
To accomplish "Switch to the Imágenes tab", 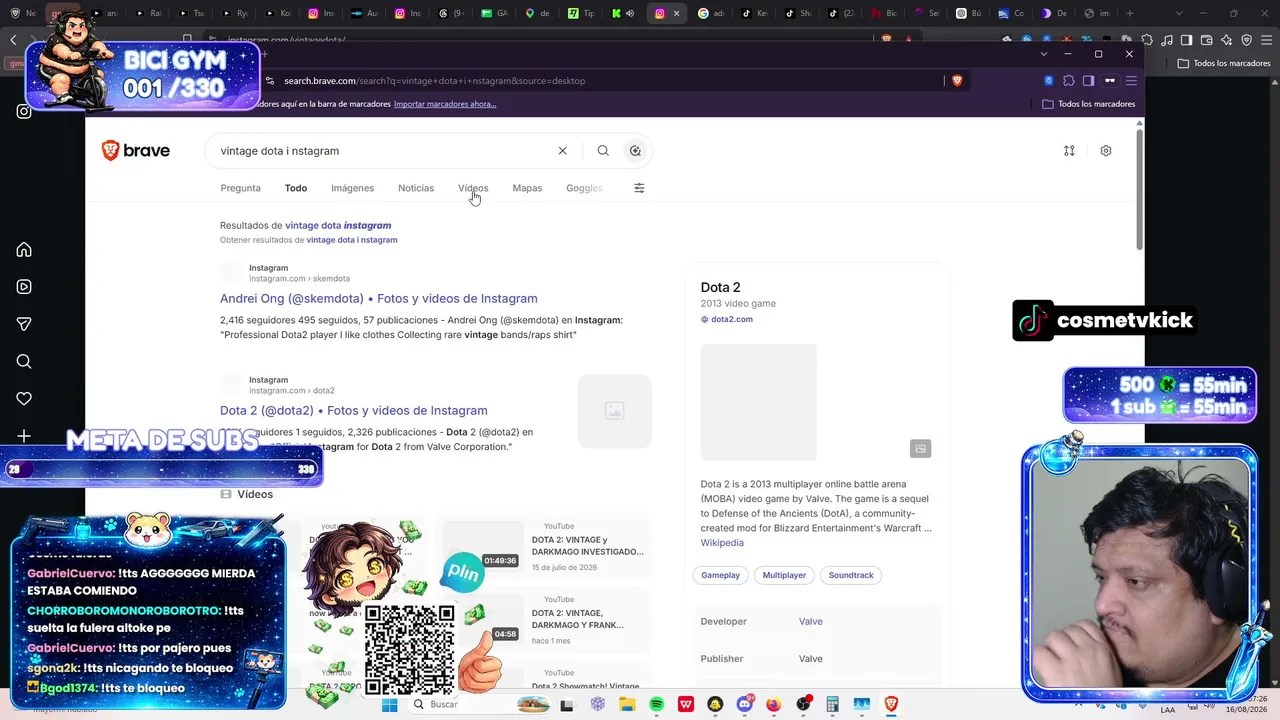I will tap(353, 188).
